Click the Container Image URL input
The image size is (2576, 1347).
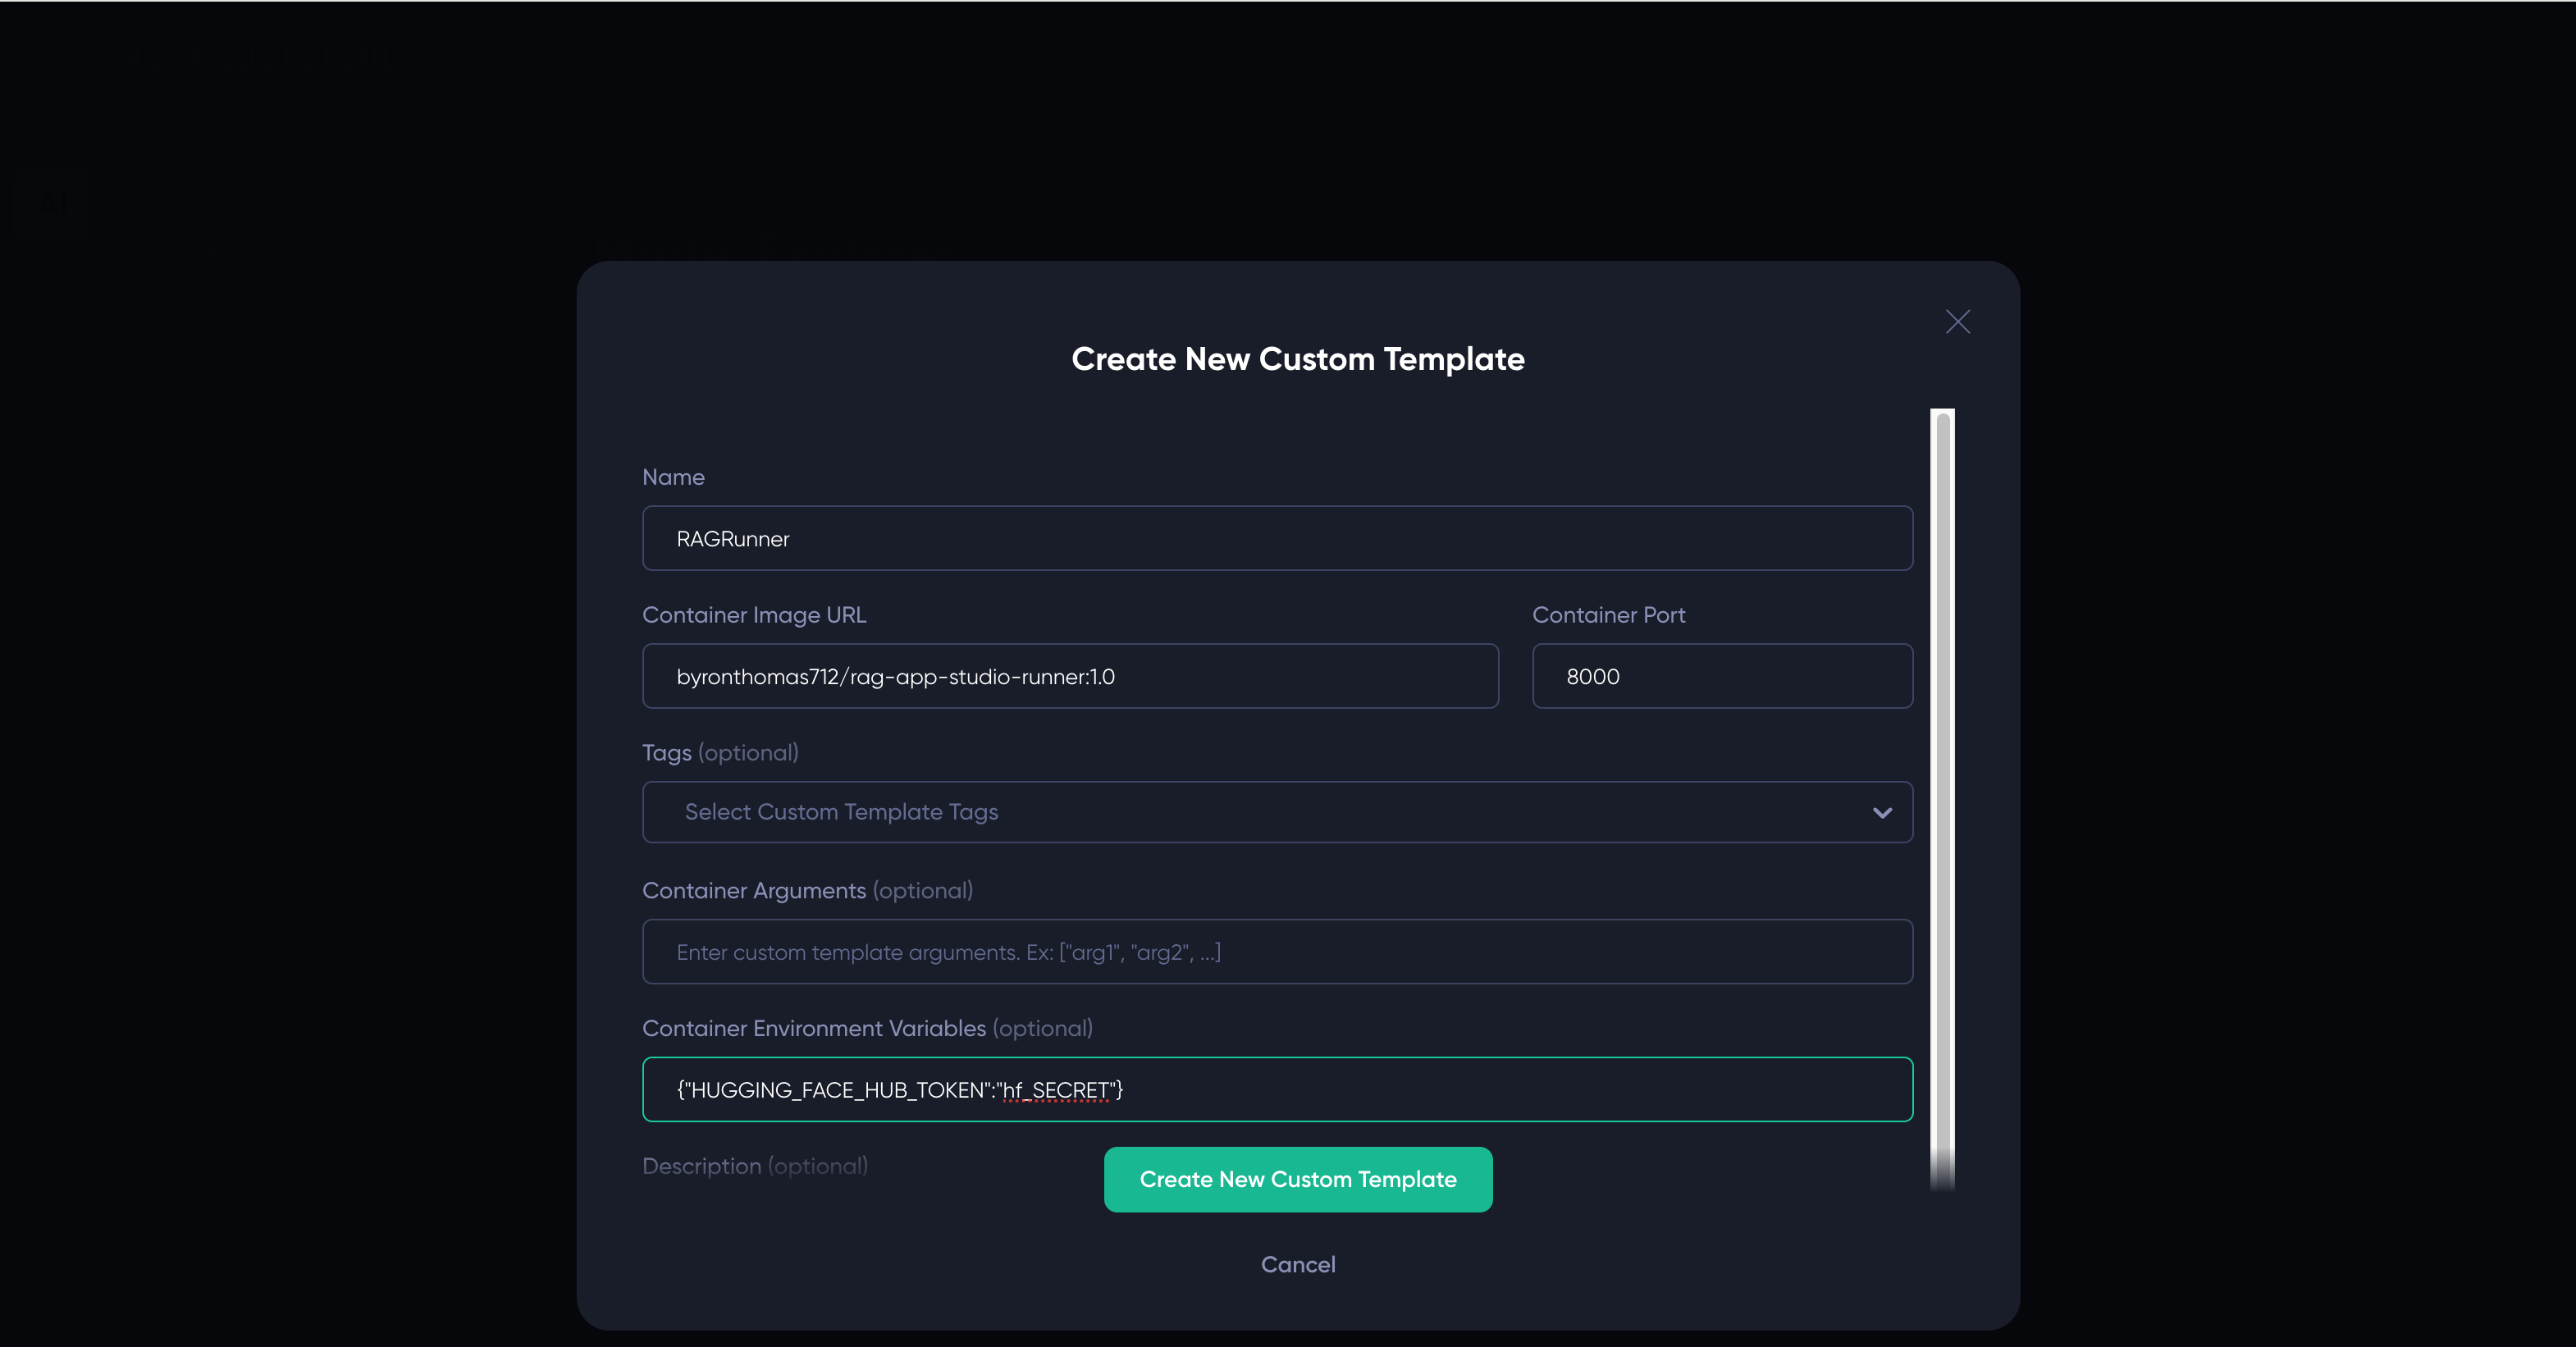tap(1070, 676)
